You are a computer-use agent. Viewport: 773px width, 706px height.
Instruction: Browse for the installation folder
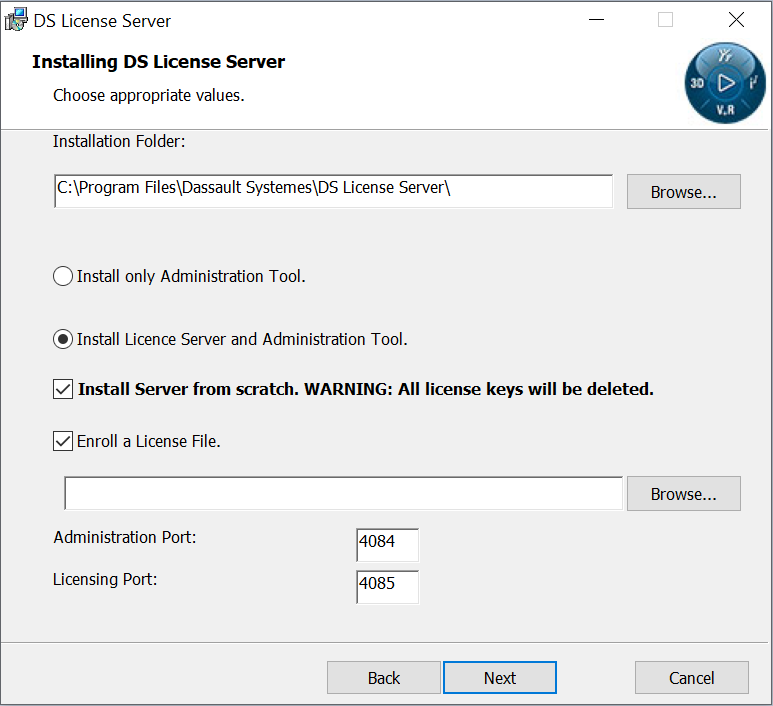point(683,191)
